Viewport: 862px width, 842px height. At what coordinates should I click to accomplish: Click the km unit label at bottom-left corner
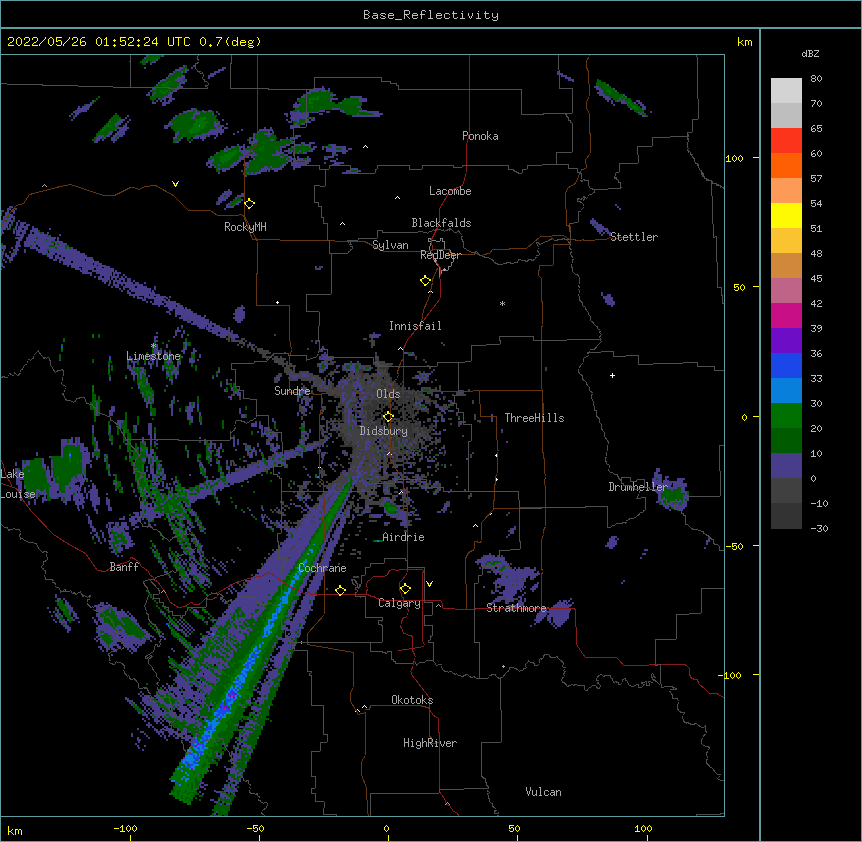coord(15,830)
